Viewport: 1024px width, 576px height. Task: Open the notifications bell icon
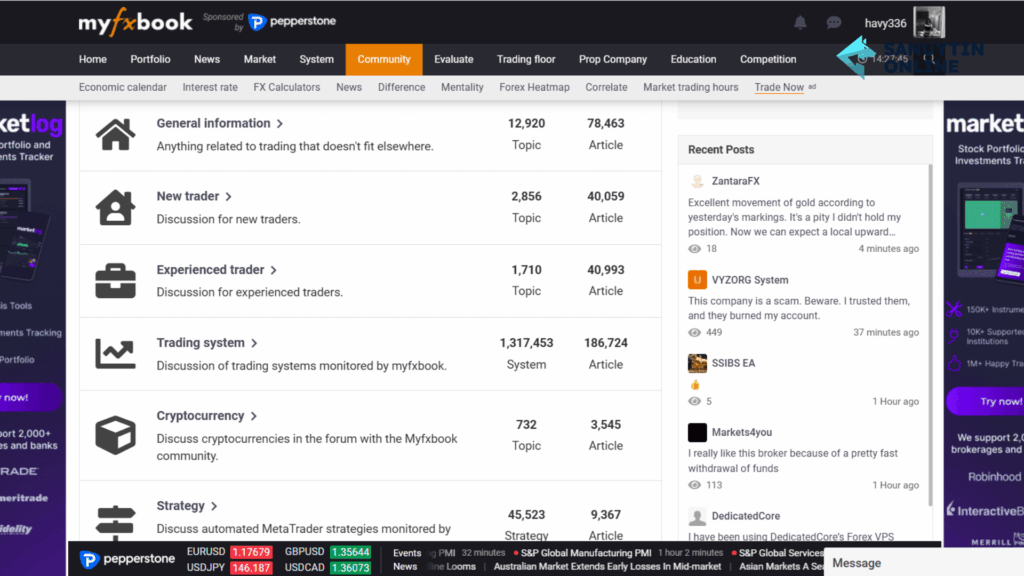[800, 23]
